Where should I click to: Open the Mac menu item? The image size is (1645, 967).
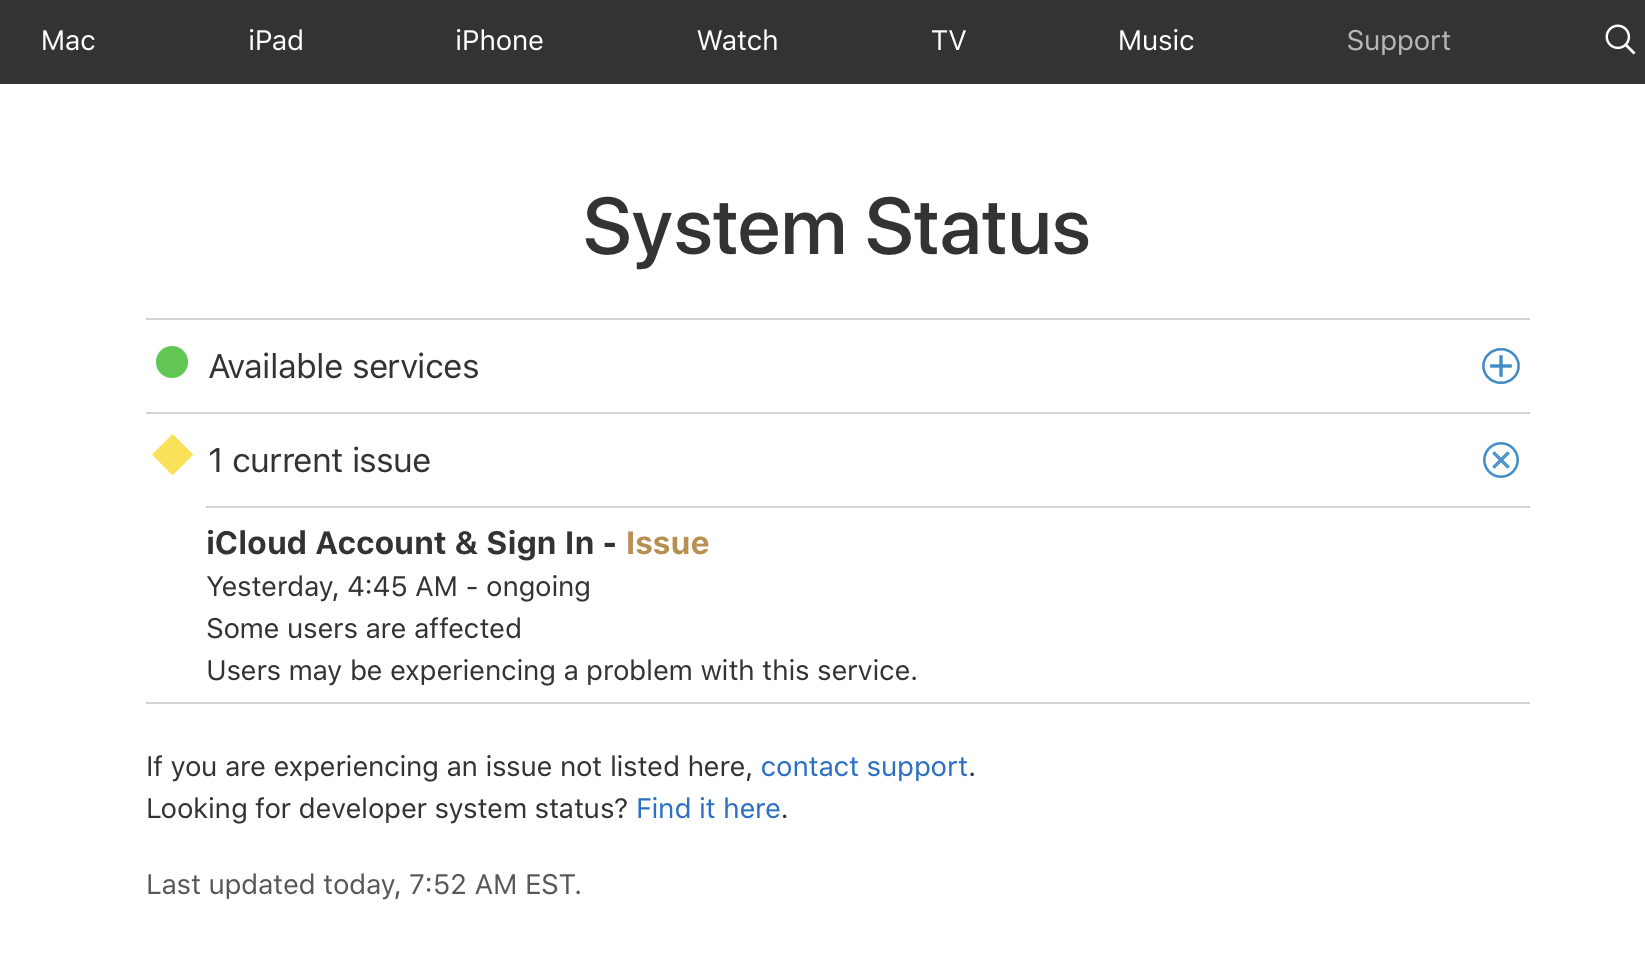click(x=68, y=41)
